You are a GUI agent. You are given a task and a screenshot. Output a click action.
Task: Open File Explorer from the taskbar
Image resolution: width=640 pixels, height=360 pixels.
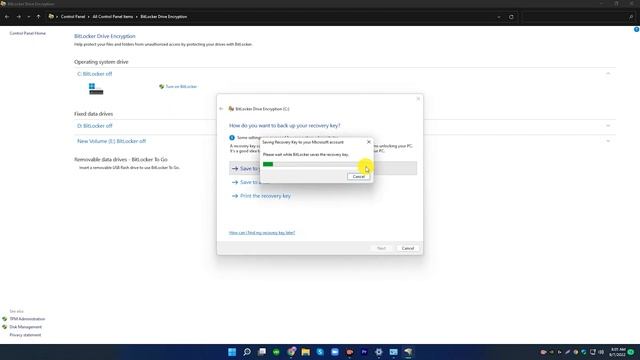(x=306, y=352)
